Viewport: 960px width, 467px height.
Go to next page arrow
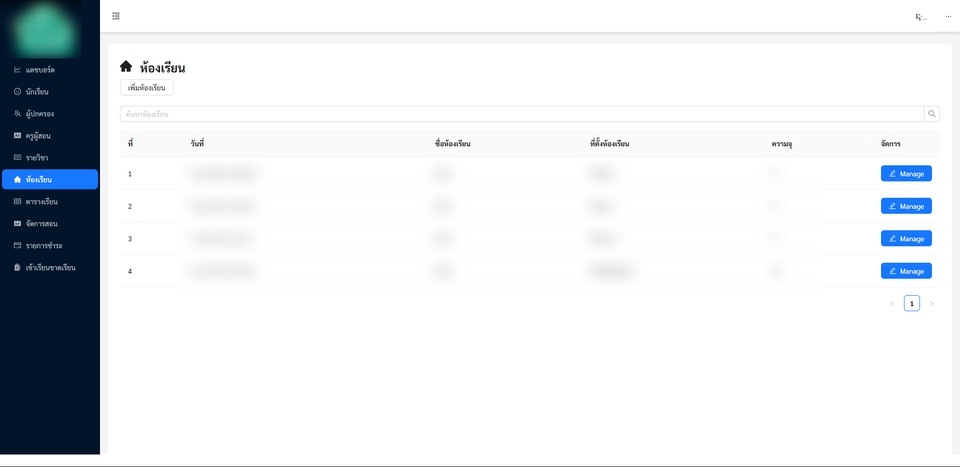click(x=932, y=304)
